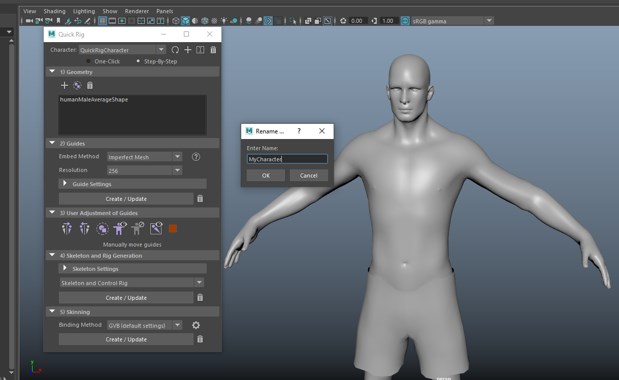The width and height of the screenshot is (619, 380).
Task: Click the Wireframe on Shaded icon
Action: 204,21
